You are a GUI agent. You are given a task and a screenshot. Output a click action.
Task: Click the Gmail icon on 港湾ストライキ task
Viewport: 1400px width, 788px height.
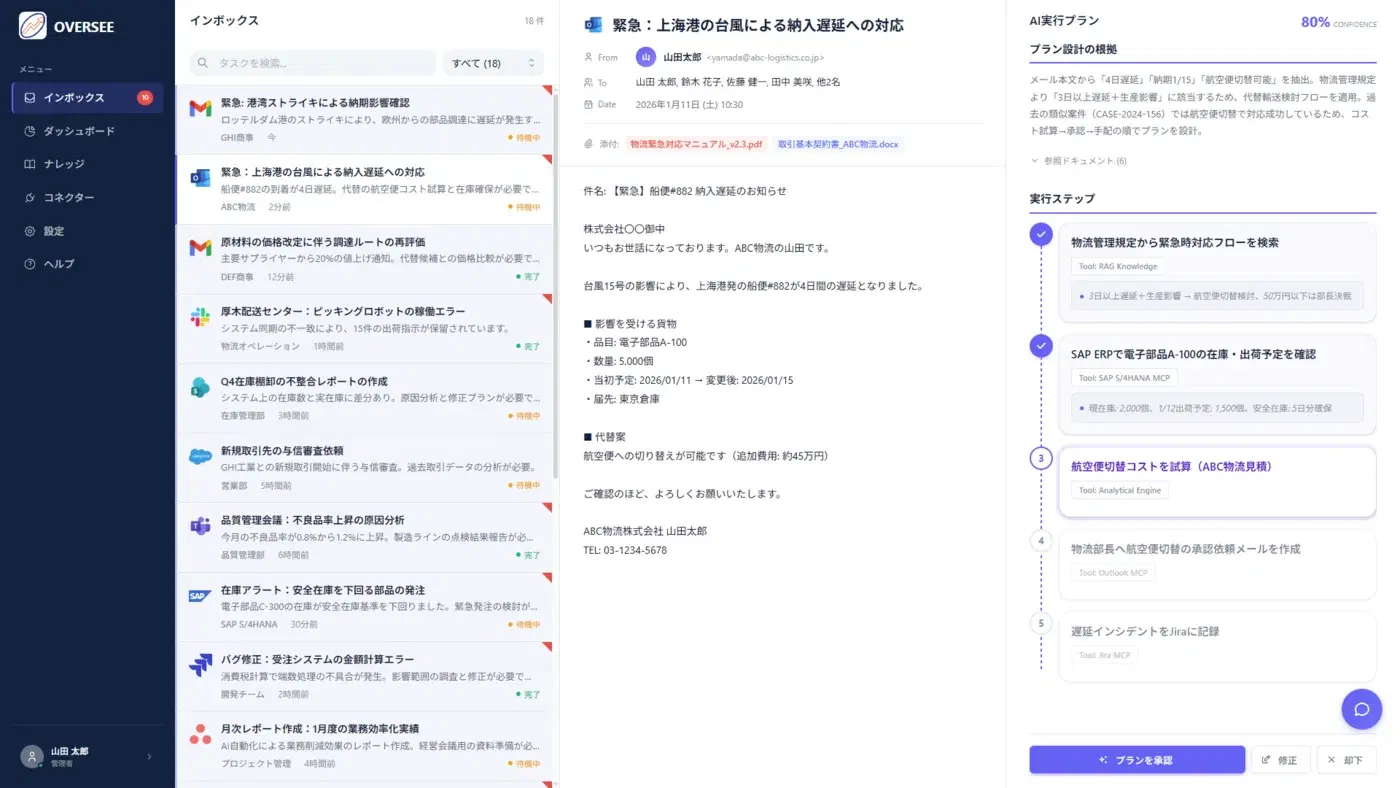click(x=200, y=109)
